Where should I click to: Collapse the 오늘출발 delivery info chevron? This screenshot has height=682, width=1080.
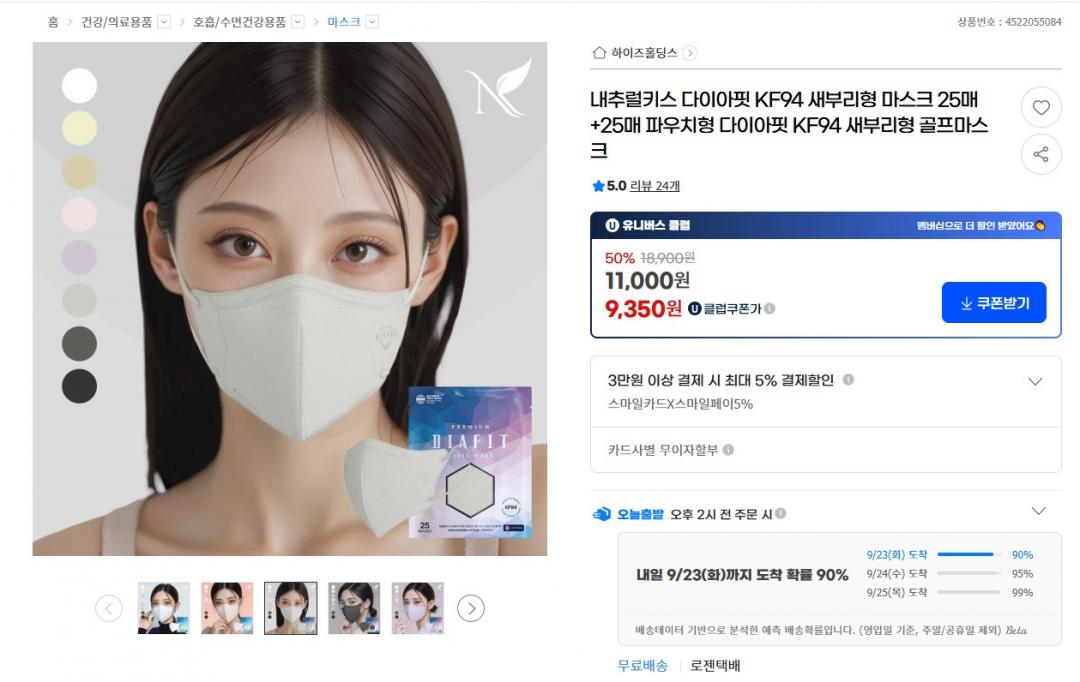(1039, 510)
